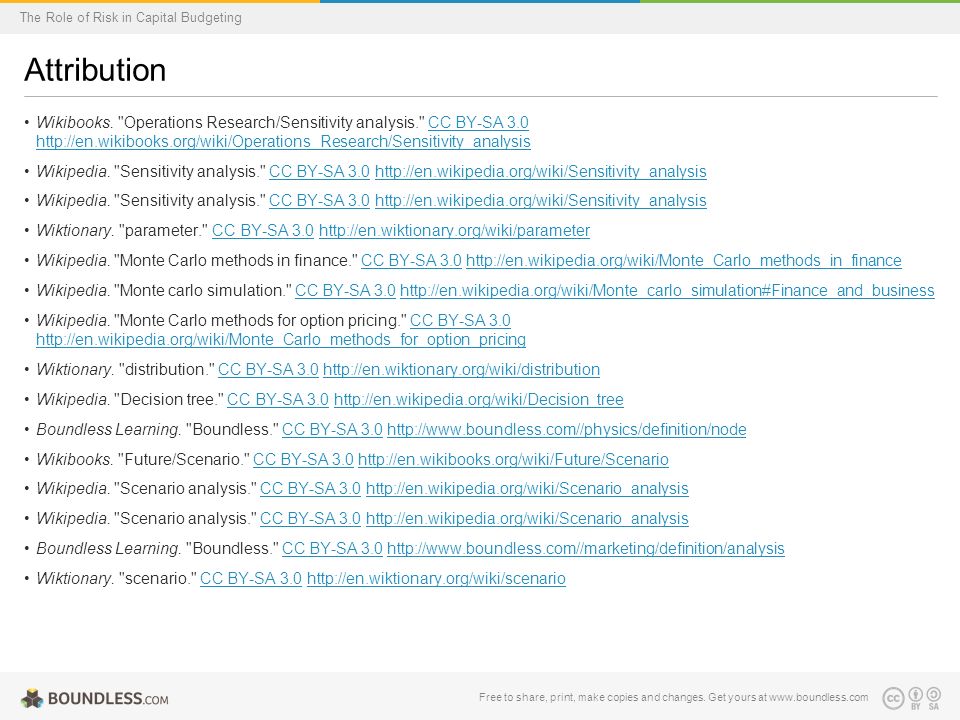
Task: Click the Creative Commons CC circle icon
Action: point(893,698)
